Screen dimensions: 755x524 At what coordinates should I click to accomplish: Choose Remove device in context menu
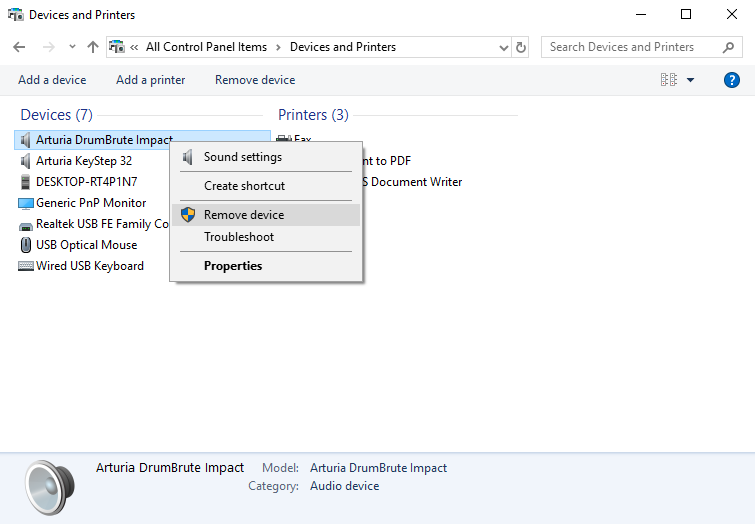pos(266,215)
